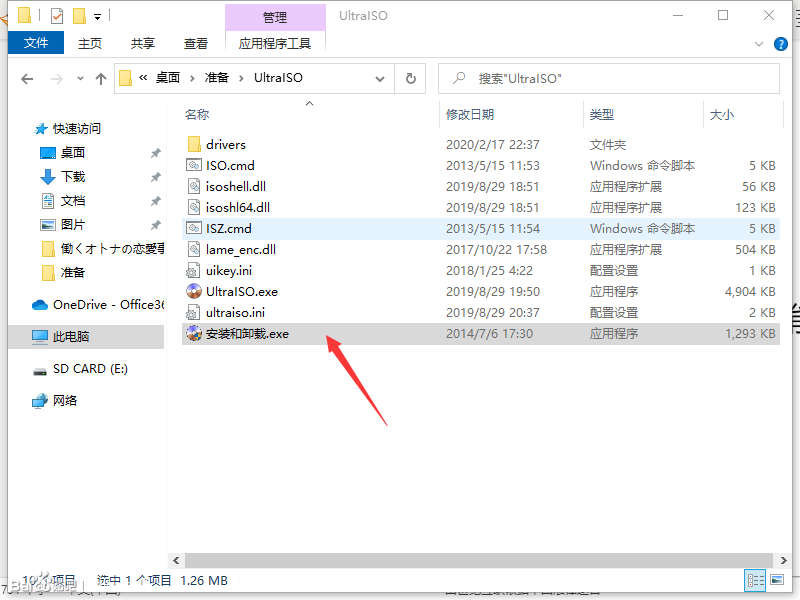Navigate to 准备 in breadcrumb

click(x=217, y=78)
